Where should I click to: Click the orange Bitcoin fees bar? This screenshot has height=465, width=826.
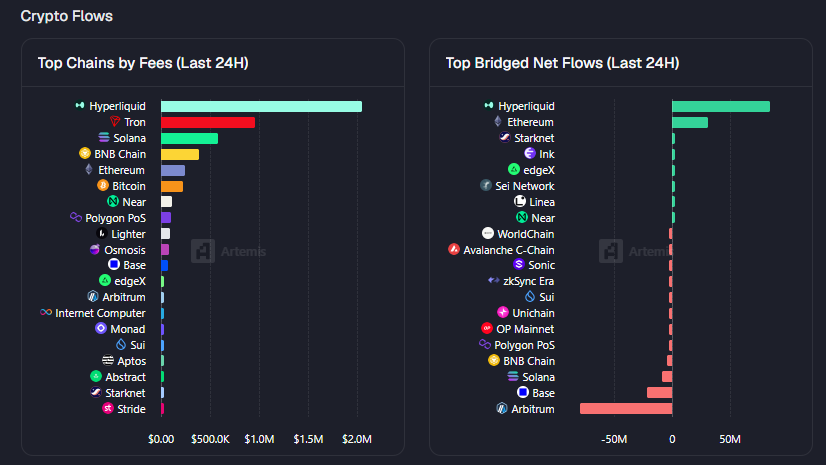click(172, 186)
